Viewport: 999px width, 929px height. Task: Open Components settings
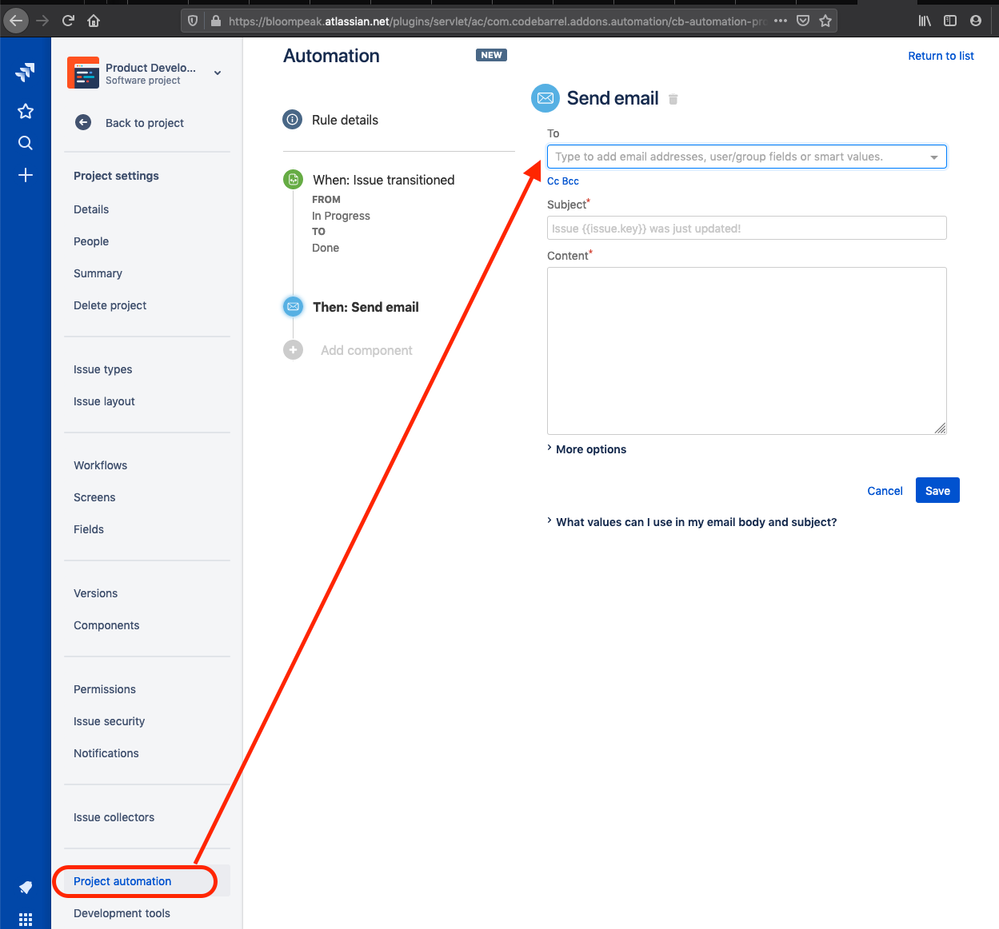[x=106, y=625]
